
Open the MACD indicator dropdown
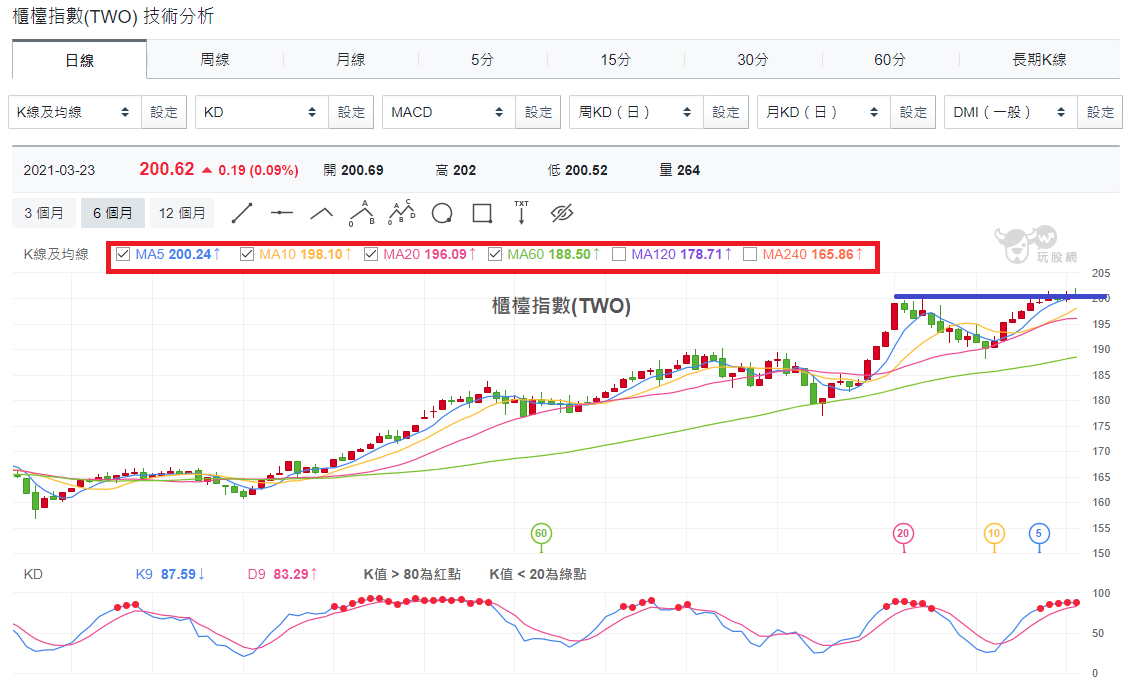point(449,112)
